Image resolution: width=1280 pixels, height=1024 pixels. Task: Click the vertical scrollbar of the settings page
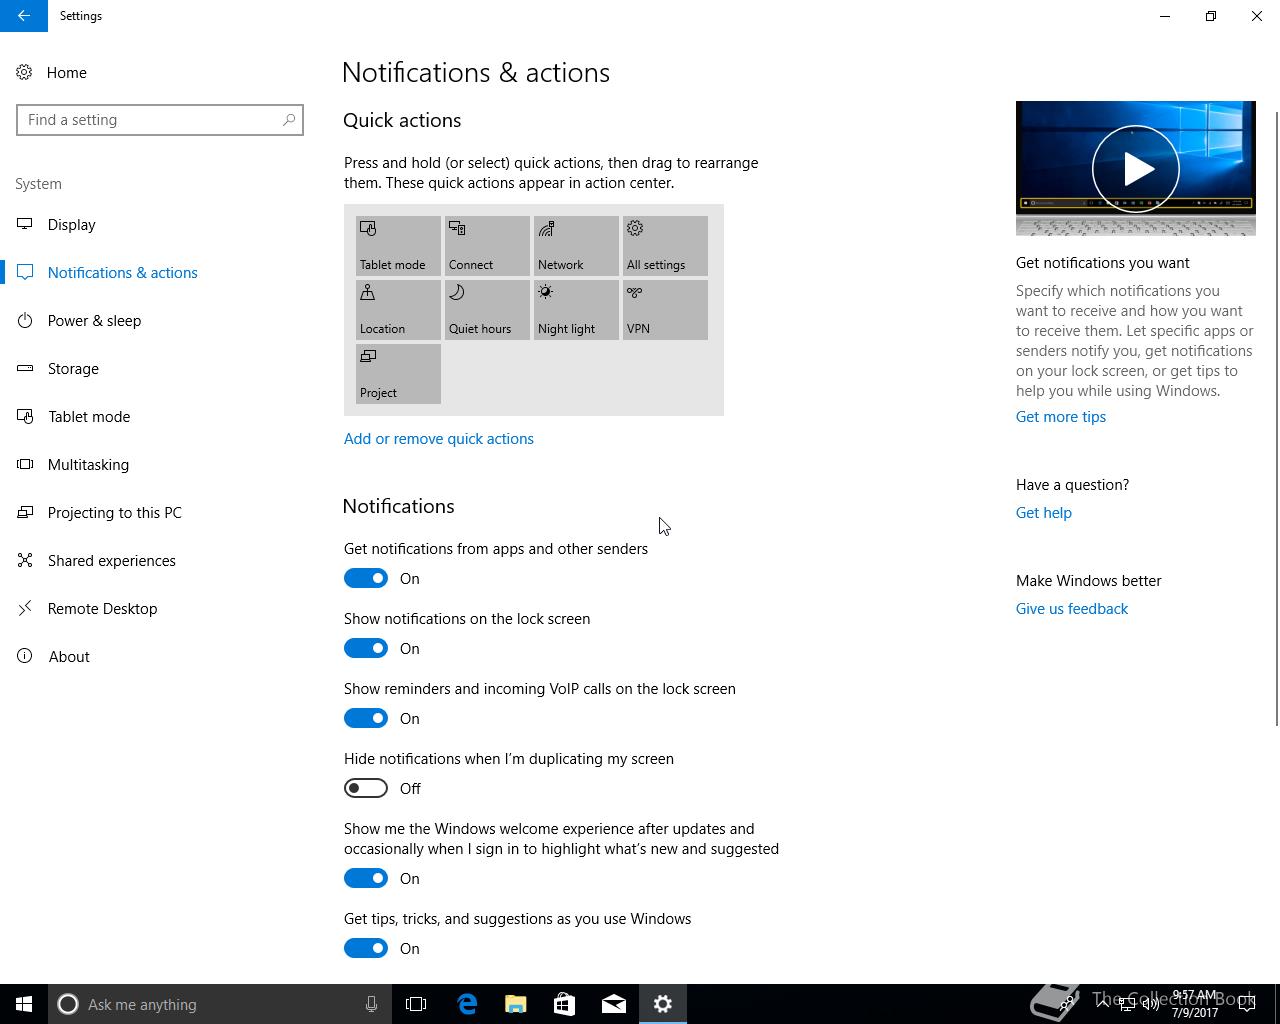coord(1276,418)
